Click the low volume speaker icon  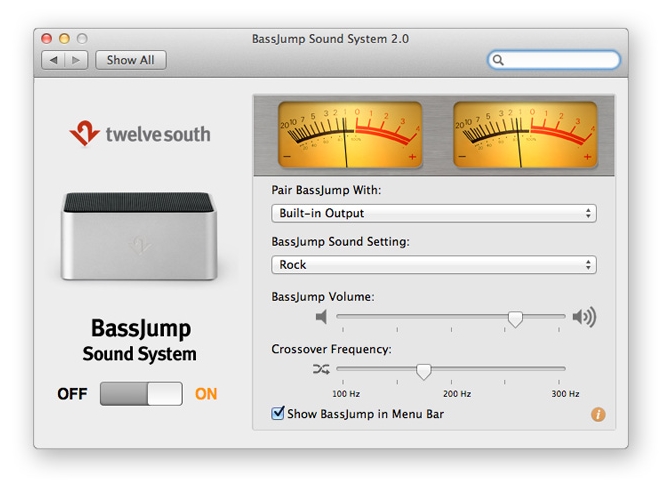[321, 318]
